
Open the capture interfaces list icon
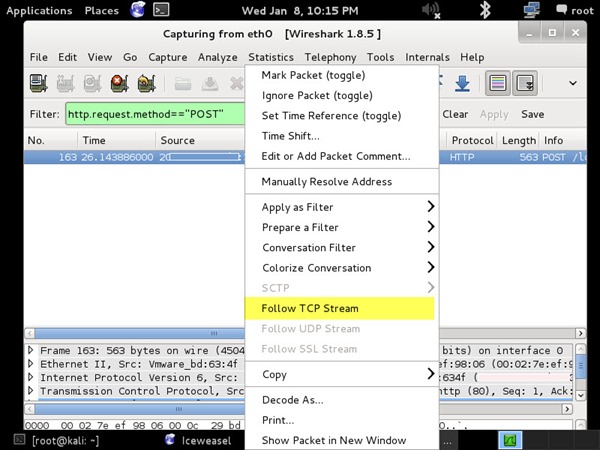pyautogui.click(x=38, y=83)
